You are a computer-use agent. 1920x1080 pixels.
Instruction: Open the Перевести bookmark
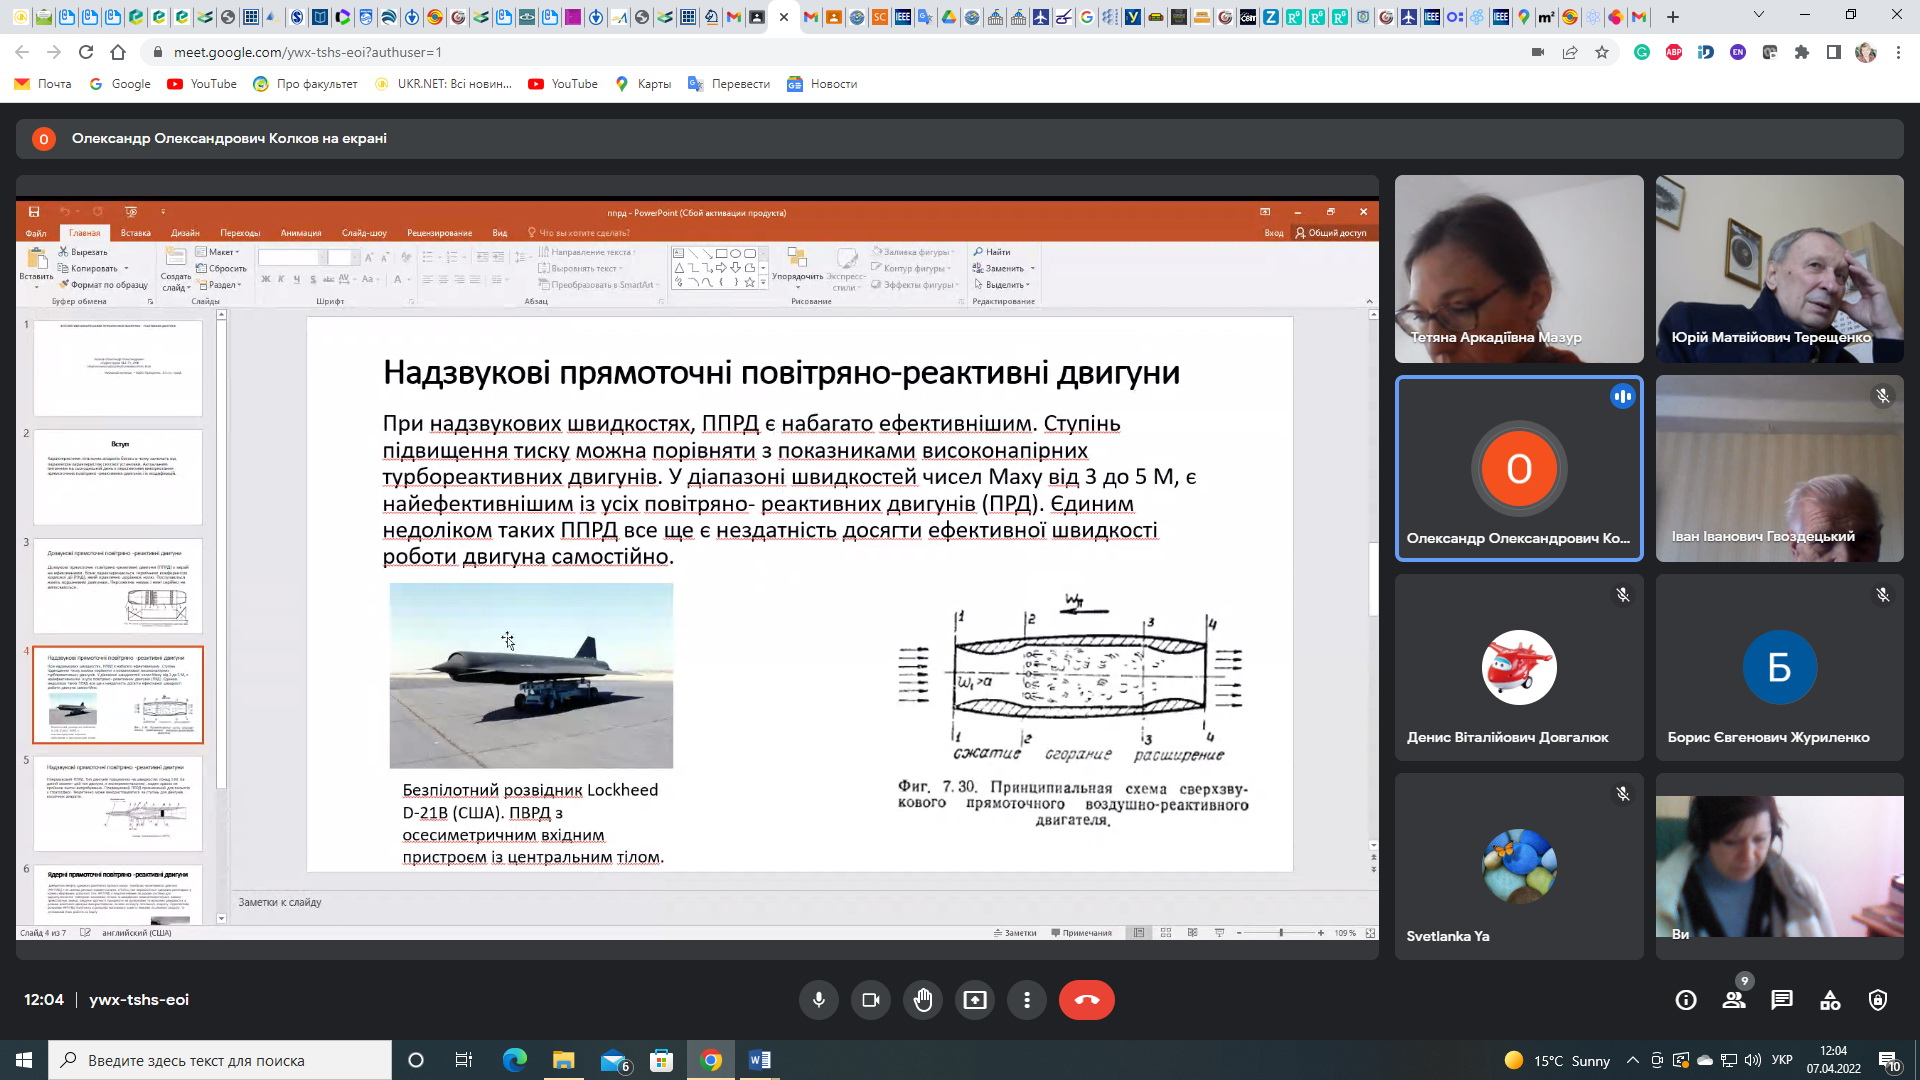pos(729,84)
